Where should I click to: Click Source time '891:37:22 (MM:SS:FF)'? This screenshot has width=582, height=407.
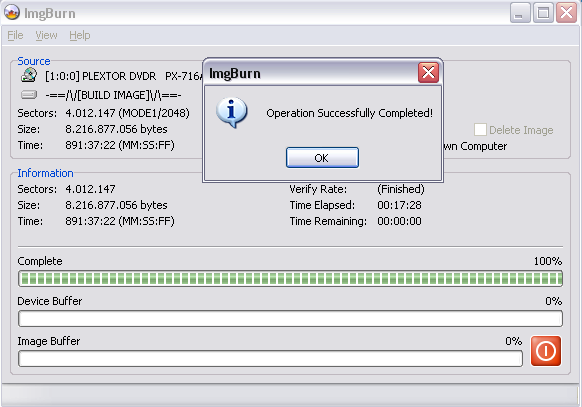click(120, 145)
